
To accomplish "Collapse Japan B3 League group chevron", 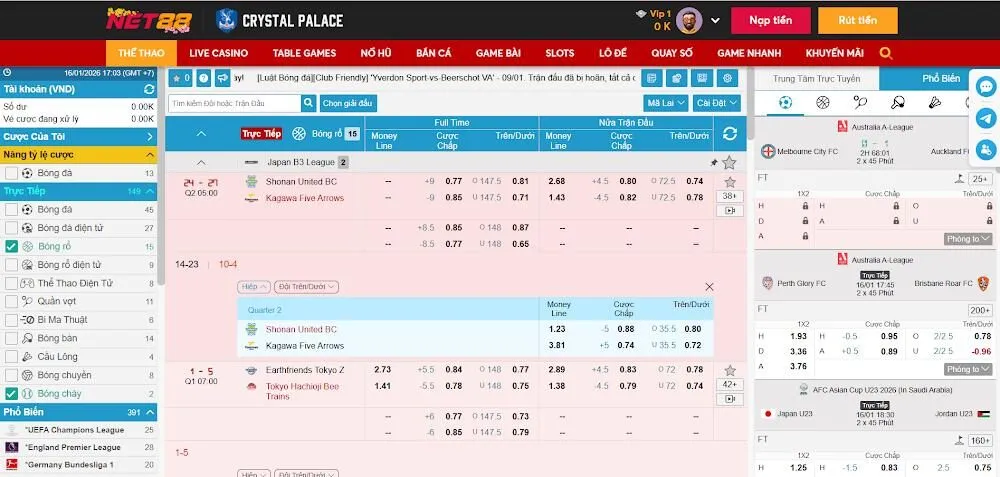I will (202, 163).
